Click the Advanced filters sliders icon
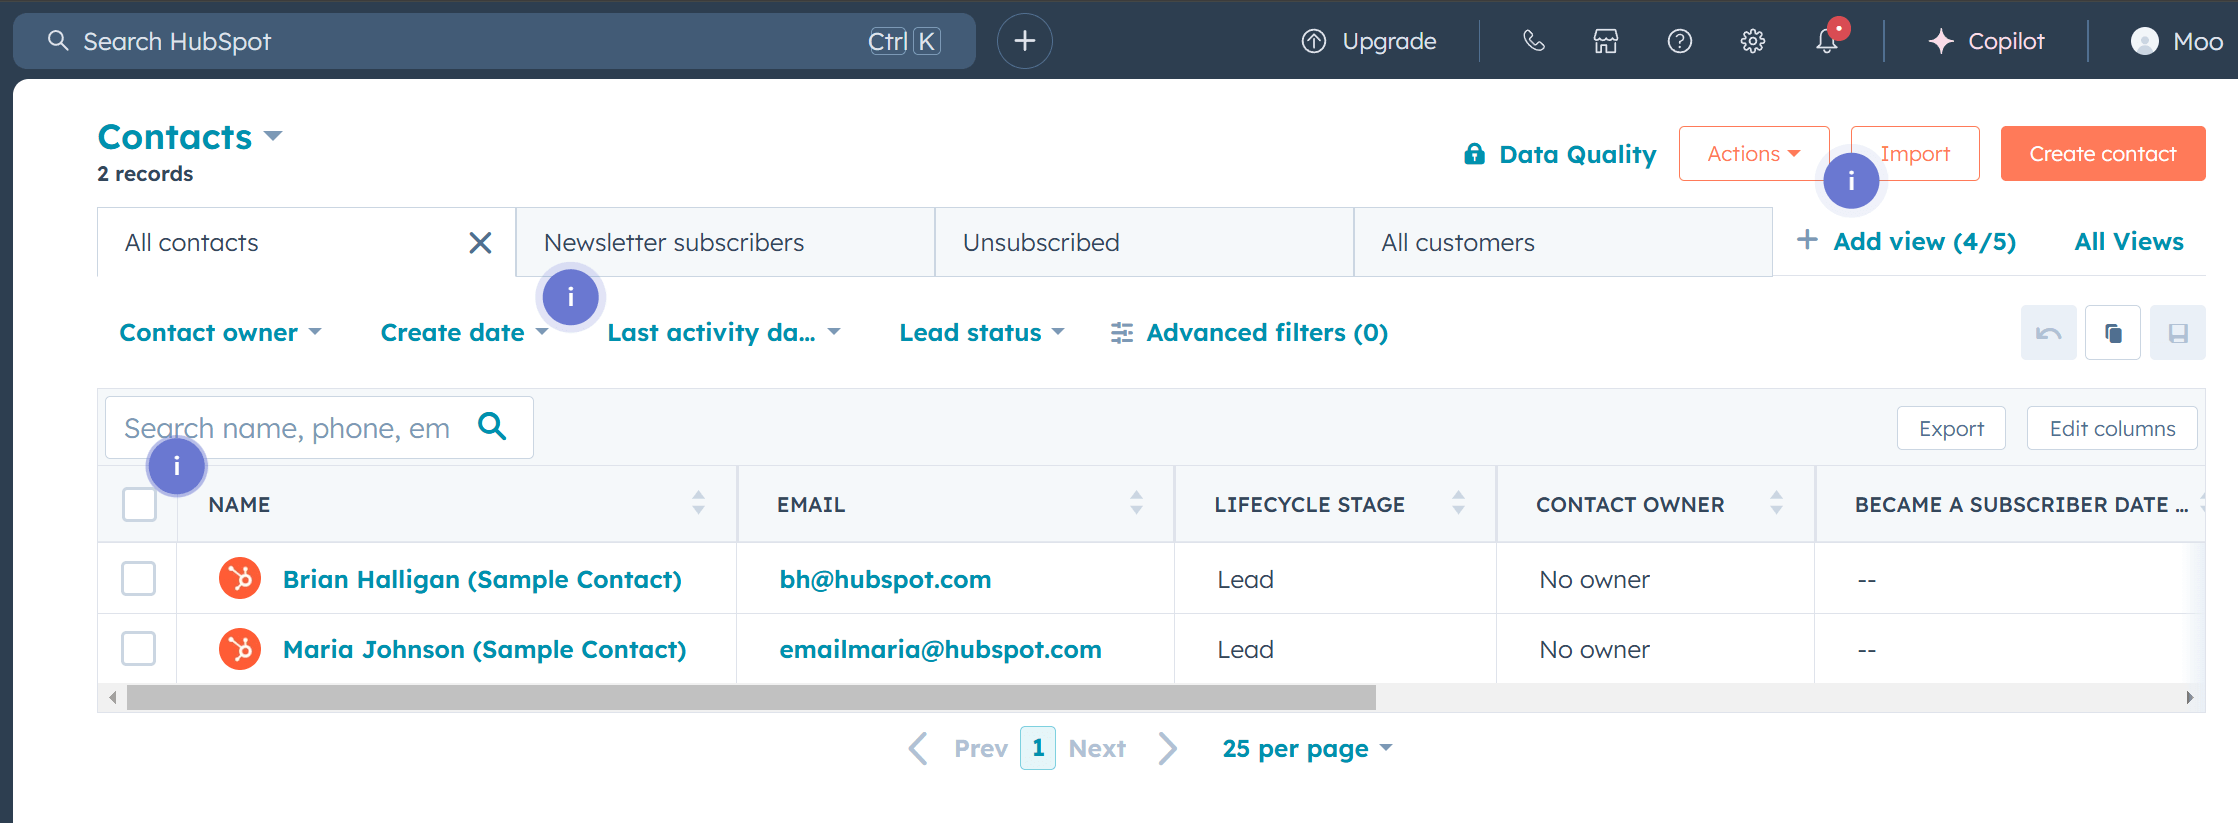 click(x=1122, y=333)
